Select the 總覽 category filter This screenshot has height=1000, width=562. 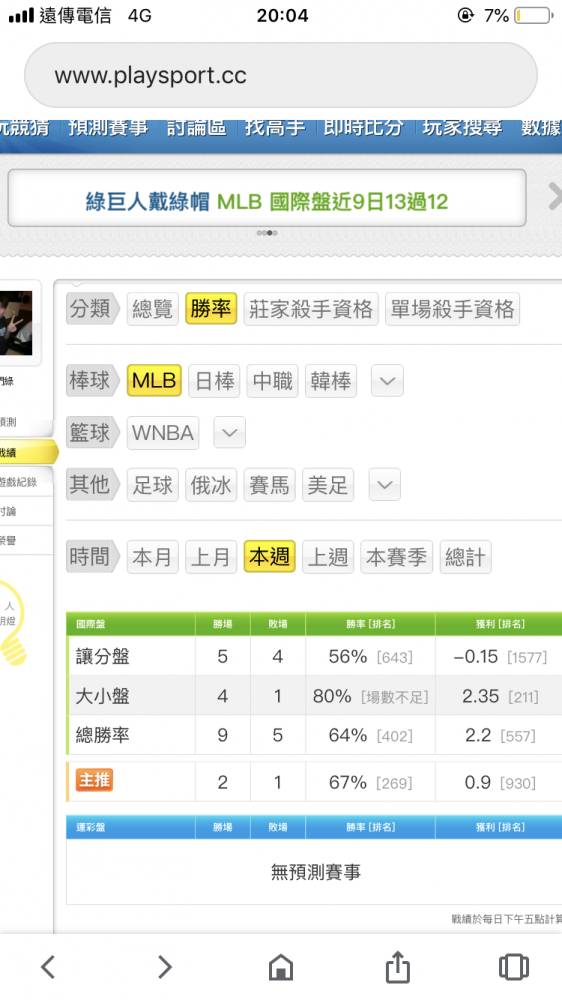pos(152,309)
